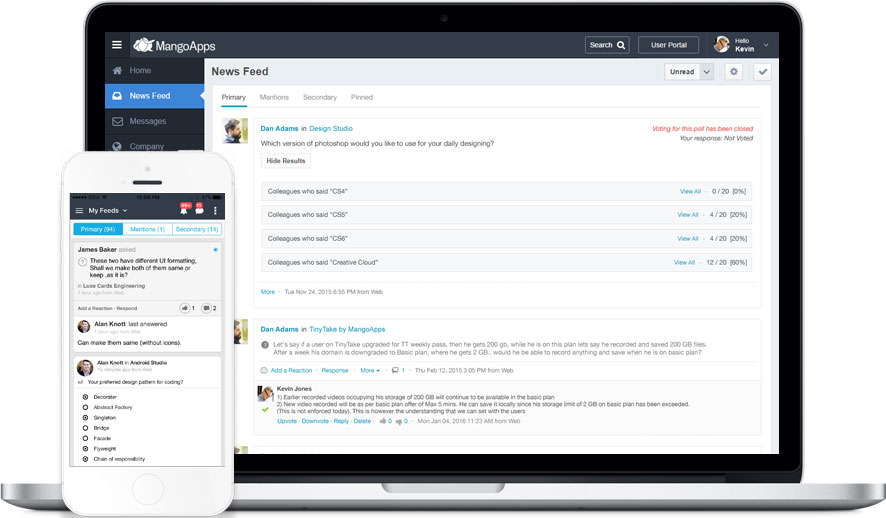Tap the Primary (94) tab on the phone
886x518 pixels.
[x=98, y=229]
